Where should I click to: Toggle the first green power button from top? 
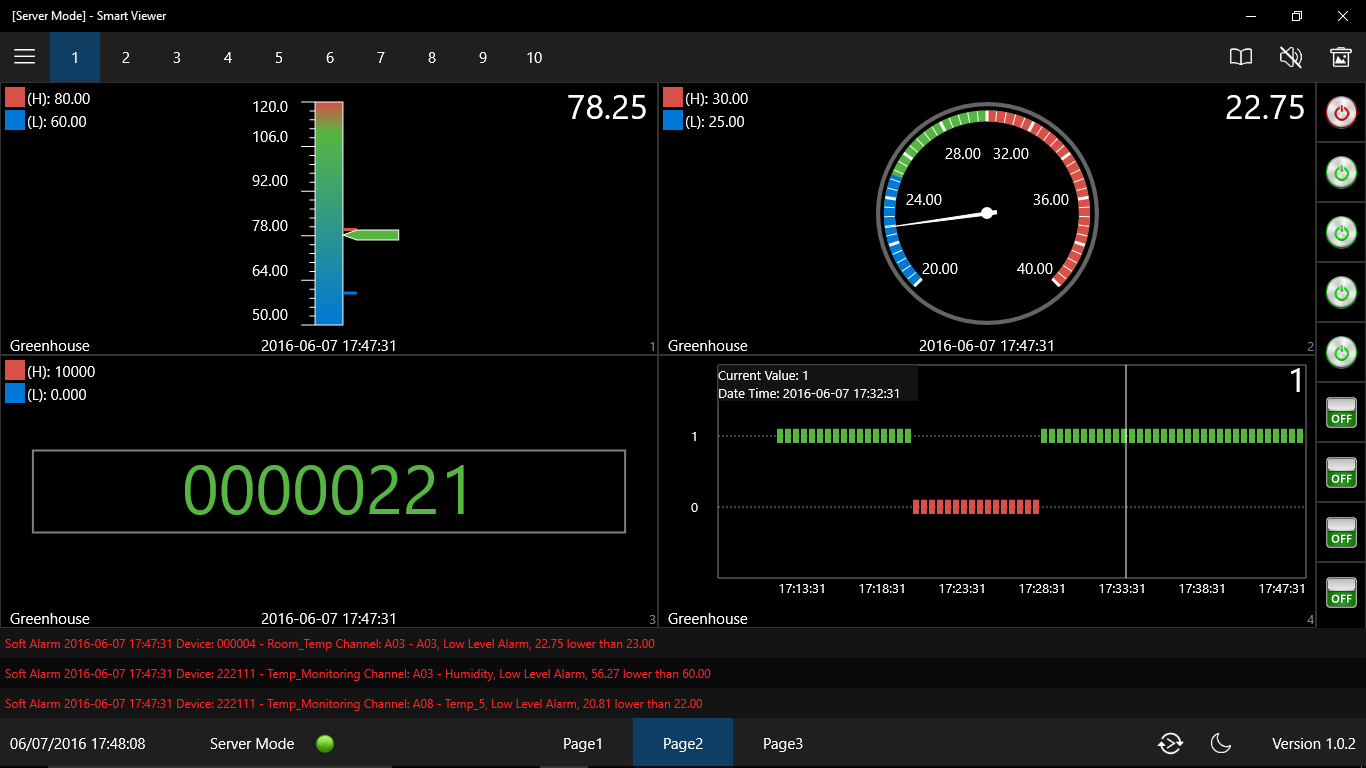coord(1341,172)
